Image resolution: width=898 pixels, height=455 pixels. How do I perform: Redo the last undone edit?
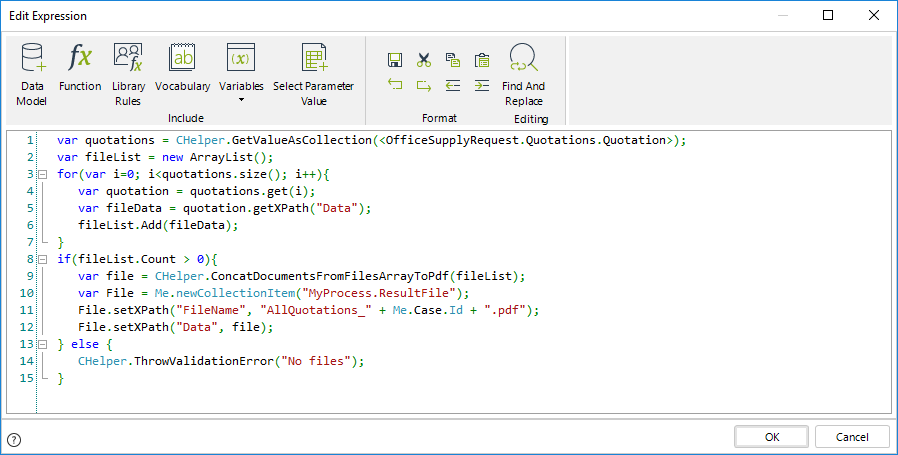pyautogui.click(x=424, y=86)
